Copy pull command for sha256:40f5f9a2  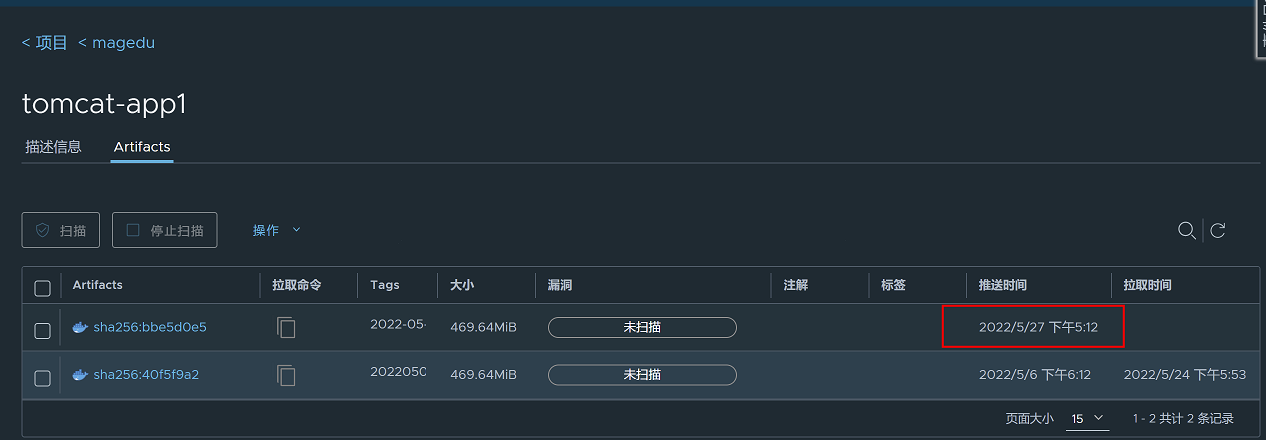pos(287,375)
